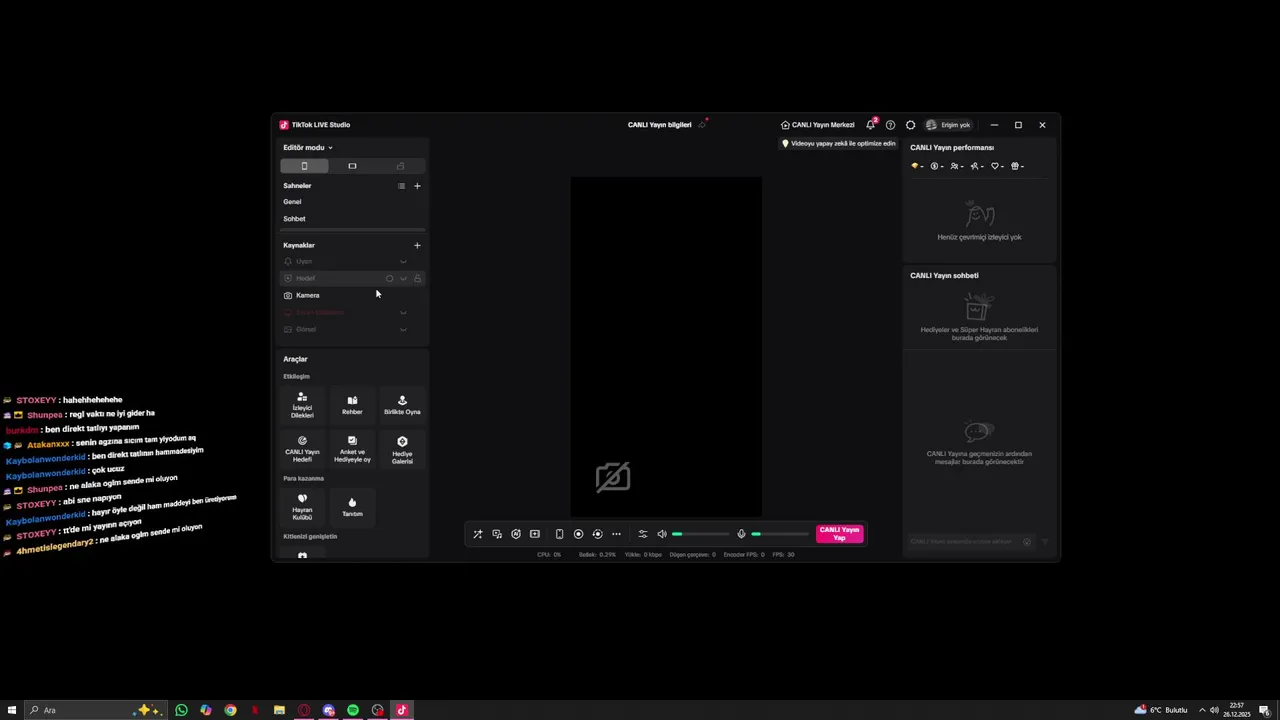Viewport: 1280px width, 720px height.
Task: Toggle the lock on Hedef source
Action: [417, 278]
